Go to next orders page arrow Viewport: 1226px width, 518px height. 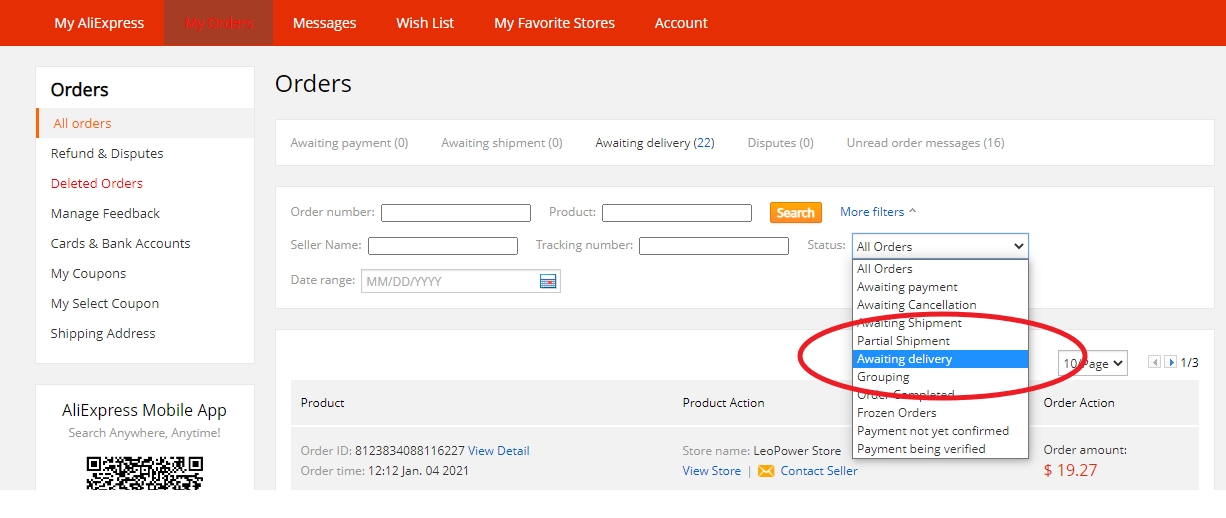(x=1170, y=362)
